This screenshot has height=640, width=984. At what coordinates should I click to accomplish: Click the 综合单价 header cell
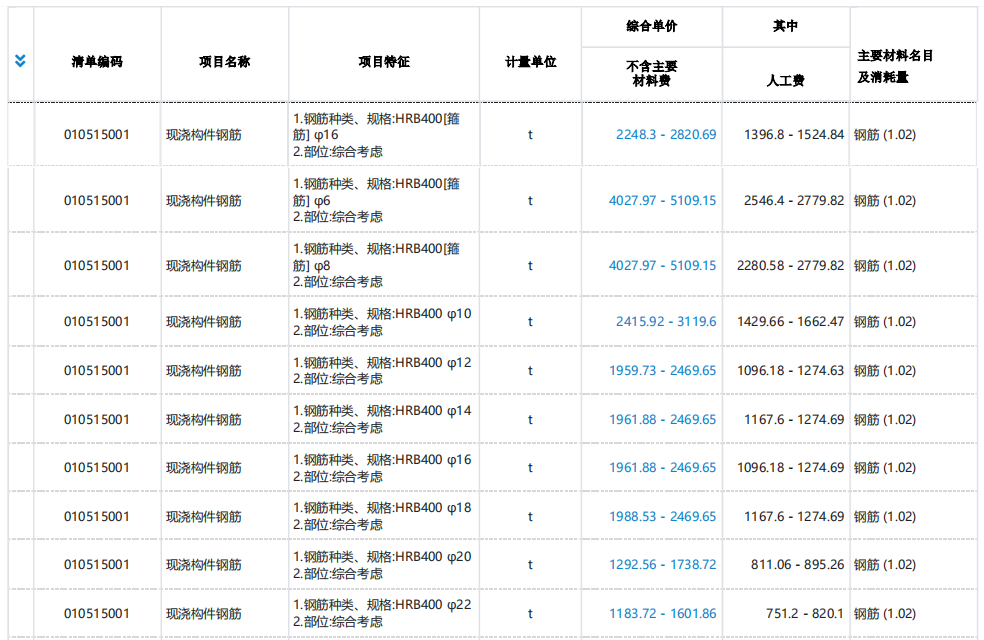(651, 26)
